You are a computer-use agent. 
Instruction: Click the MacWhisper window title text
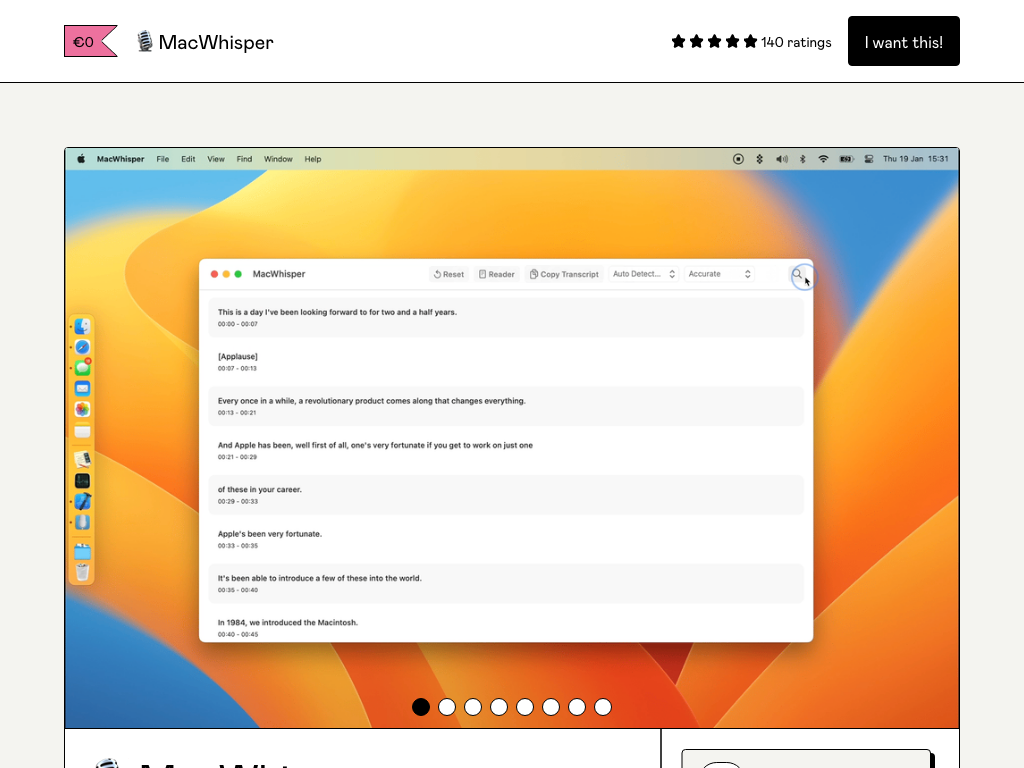(x=279, y=274)
